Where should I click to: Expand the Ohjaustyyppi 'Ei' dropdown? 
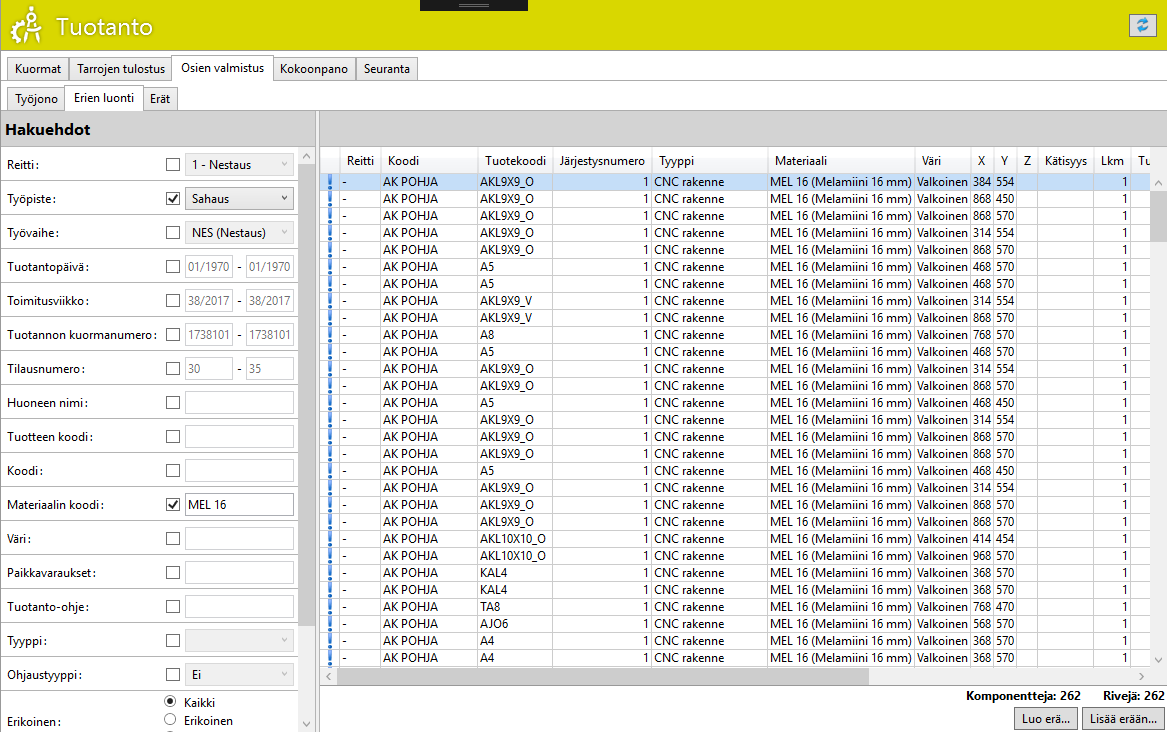(x=239, y=675)
